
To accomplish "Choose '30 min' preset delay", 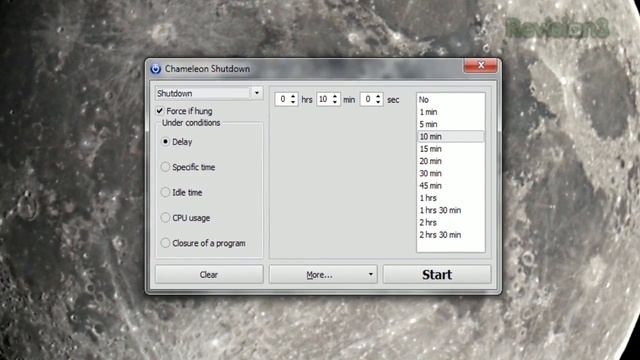I will pyautogui.click(x=451, y=173).
